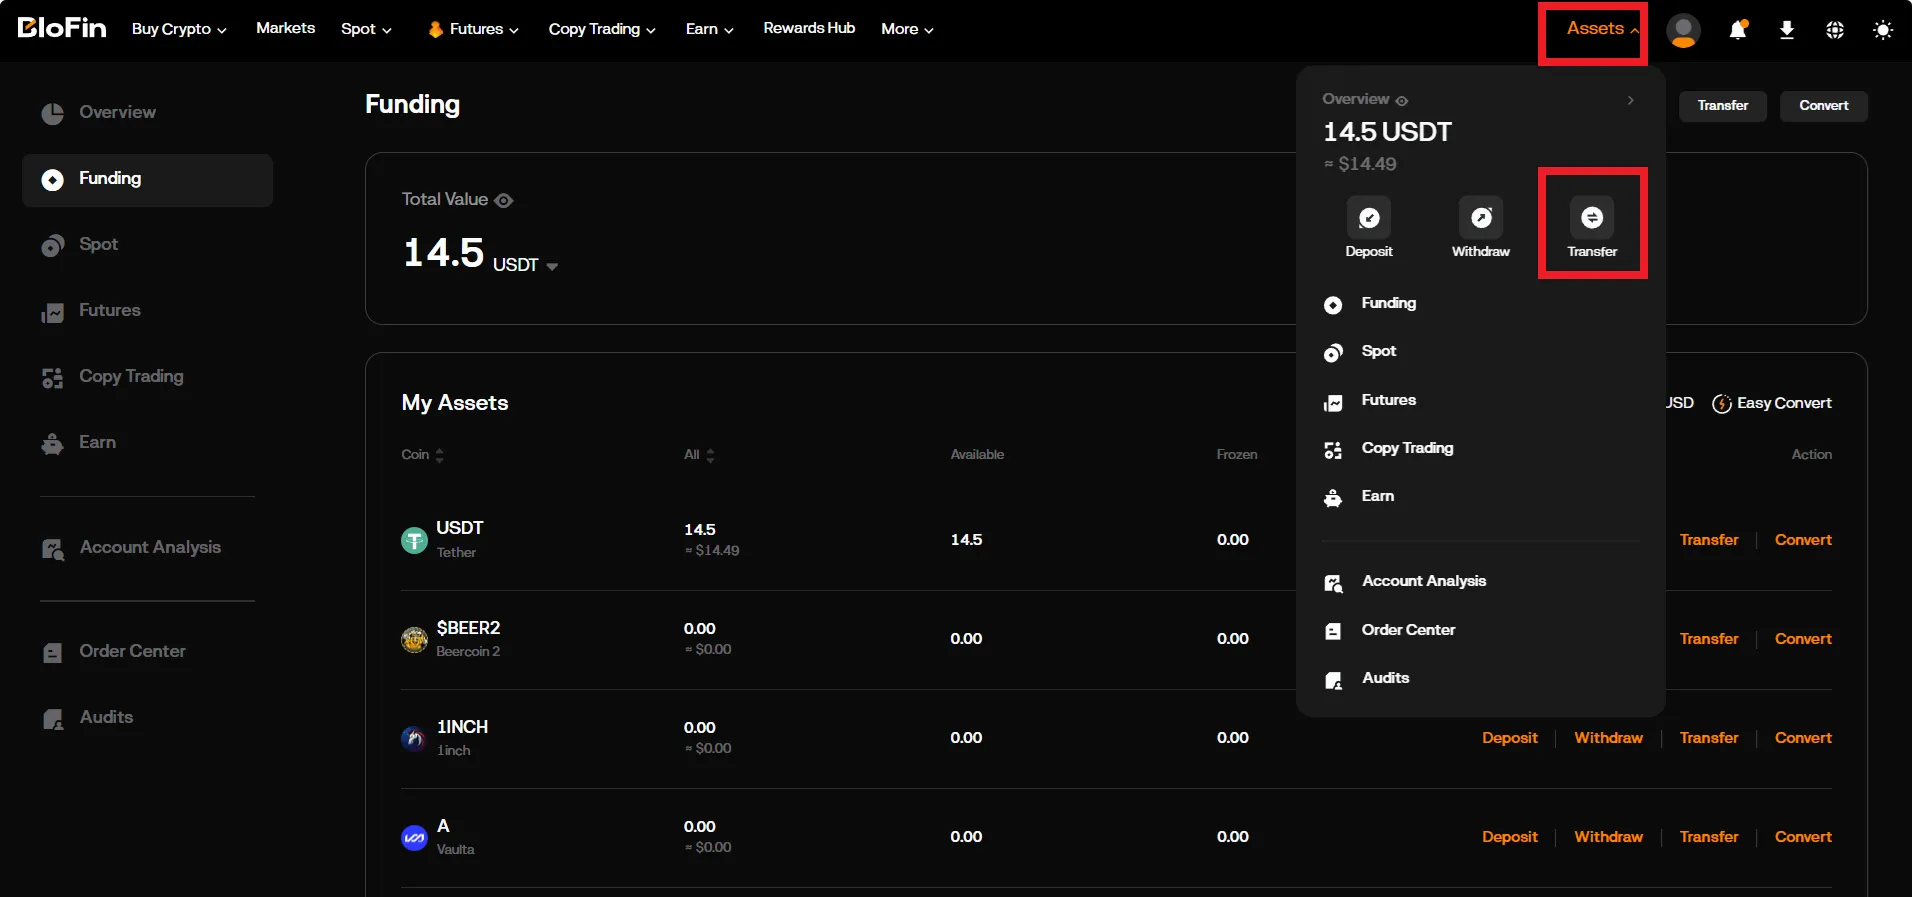
Task: Hide Total Value with eye icon
Action: tap(504, 201)
